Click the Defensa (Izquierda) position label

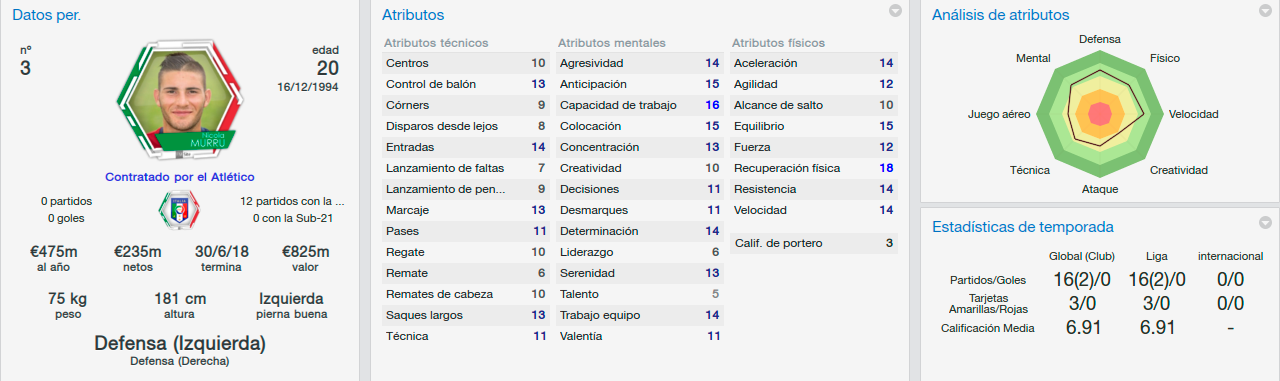tap(180, 343)
